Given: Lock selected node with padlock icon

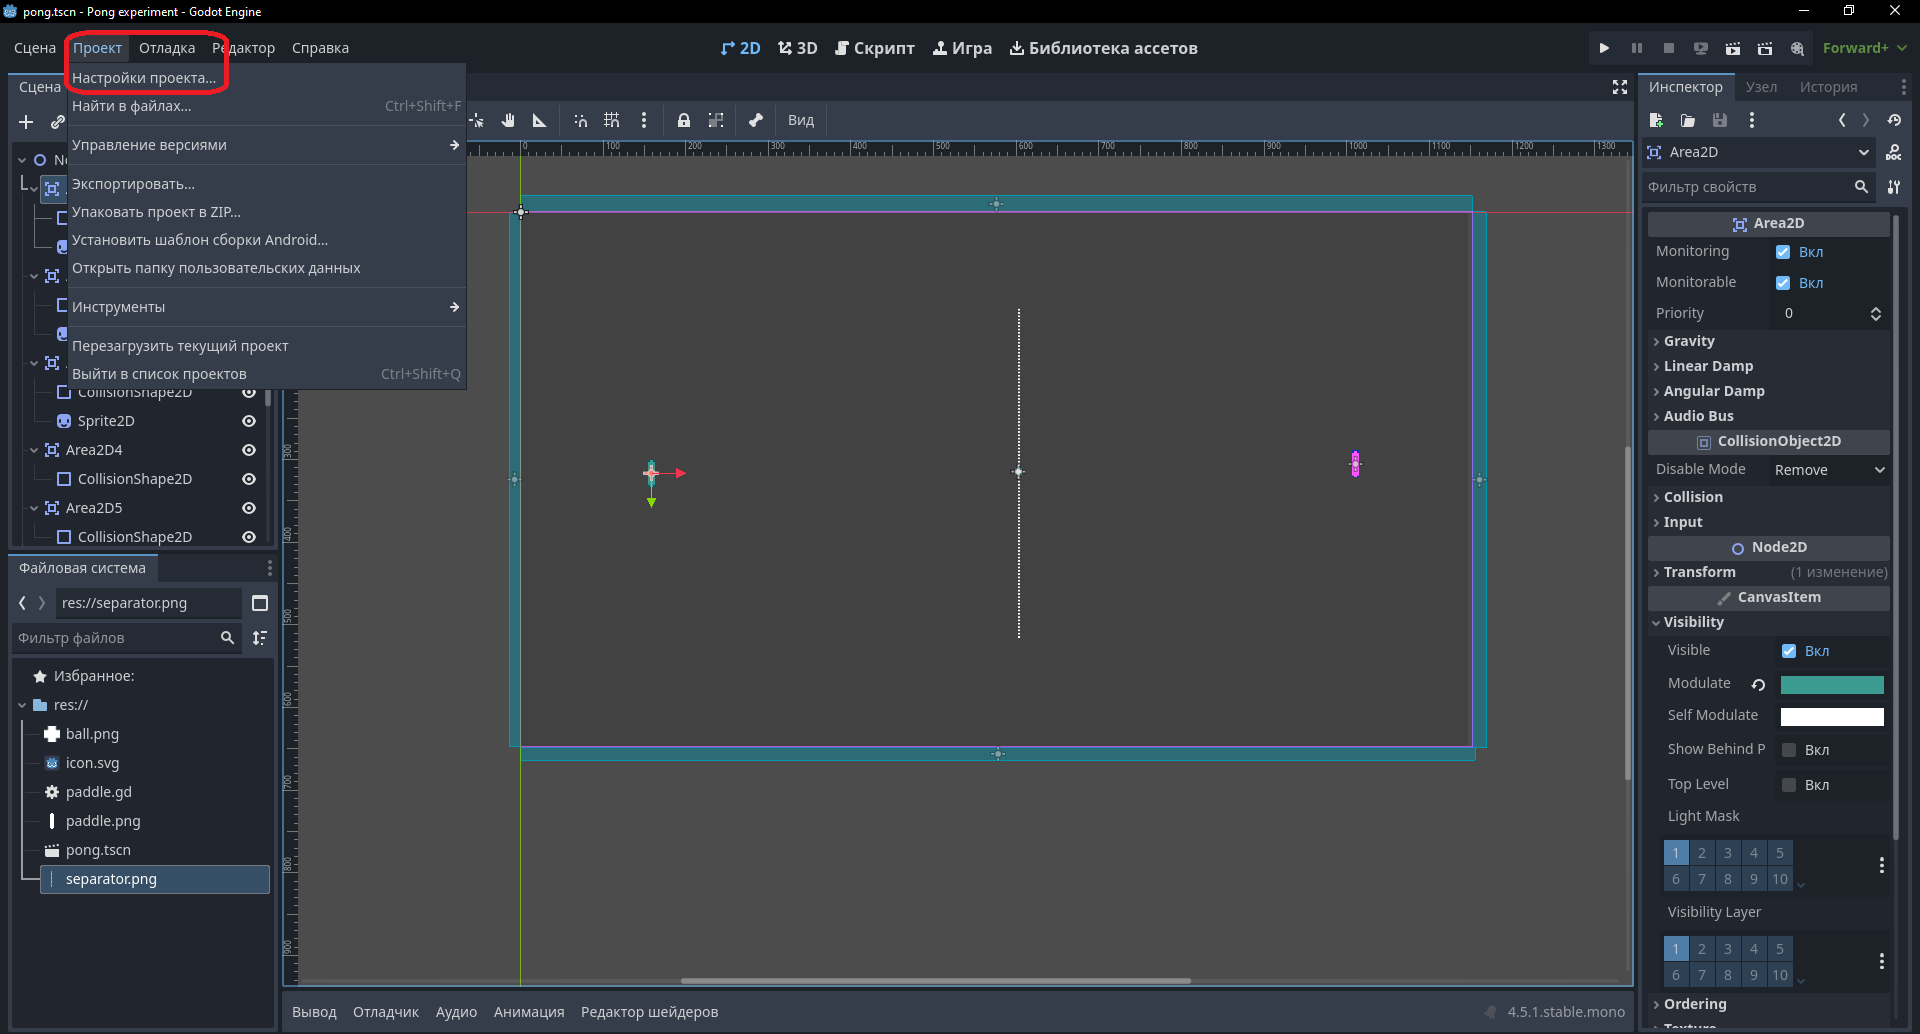Looking at the screenshot, I should pos(684,120).
